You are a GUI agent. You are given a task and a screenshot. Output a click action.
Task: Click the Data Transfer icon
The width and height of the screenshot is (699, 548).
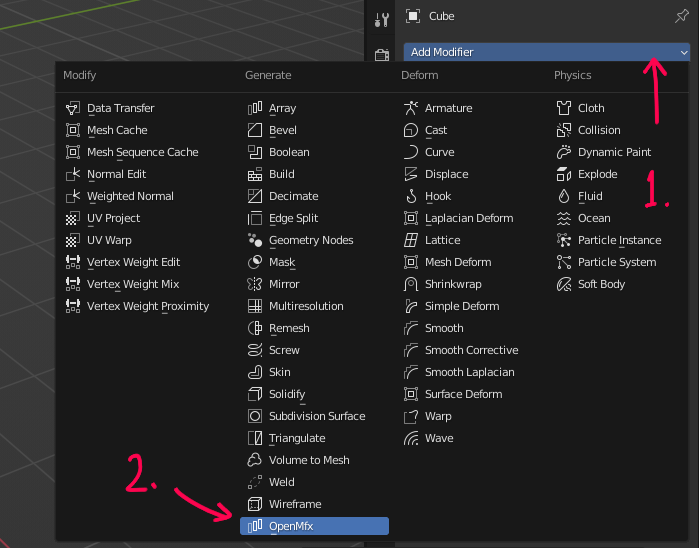click(x=72, y=108)
